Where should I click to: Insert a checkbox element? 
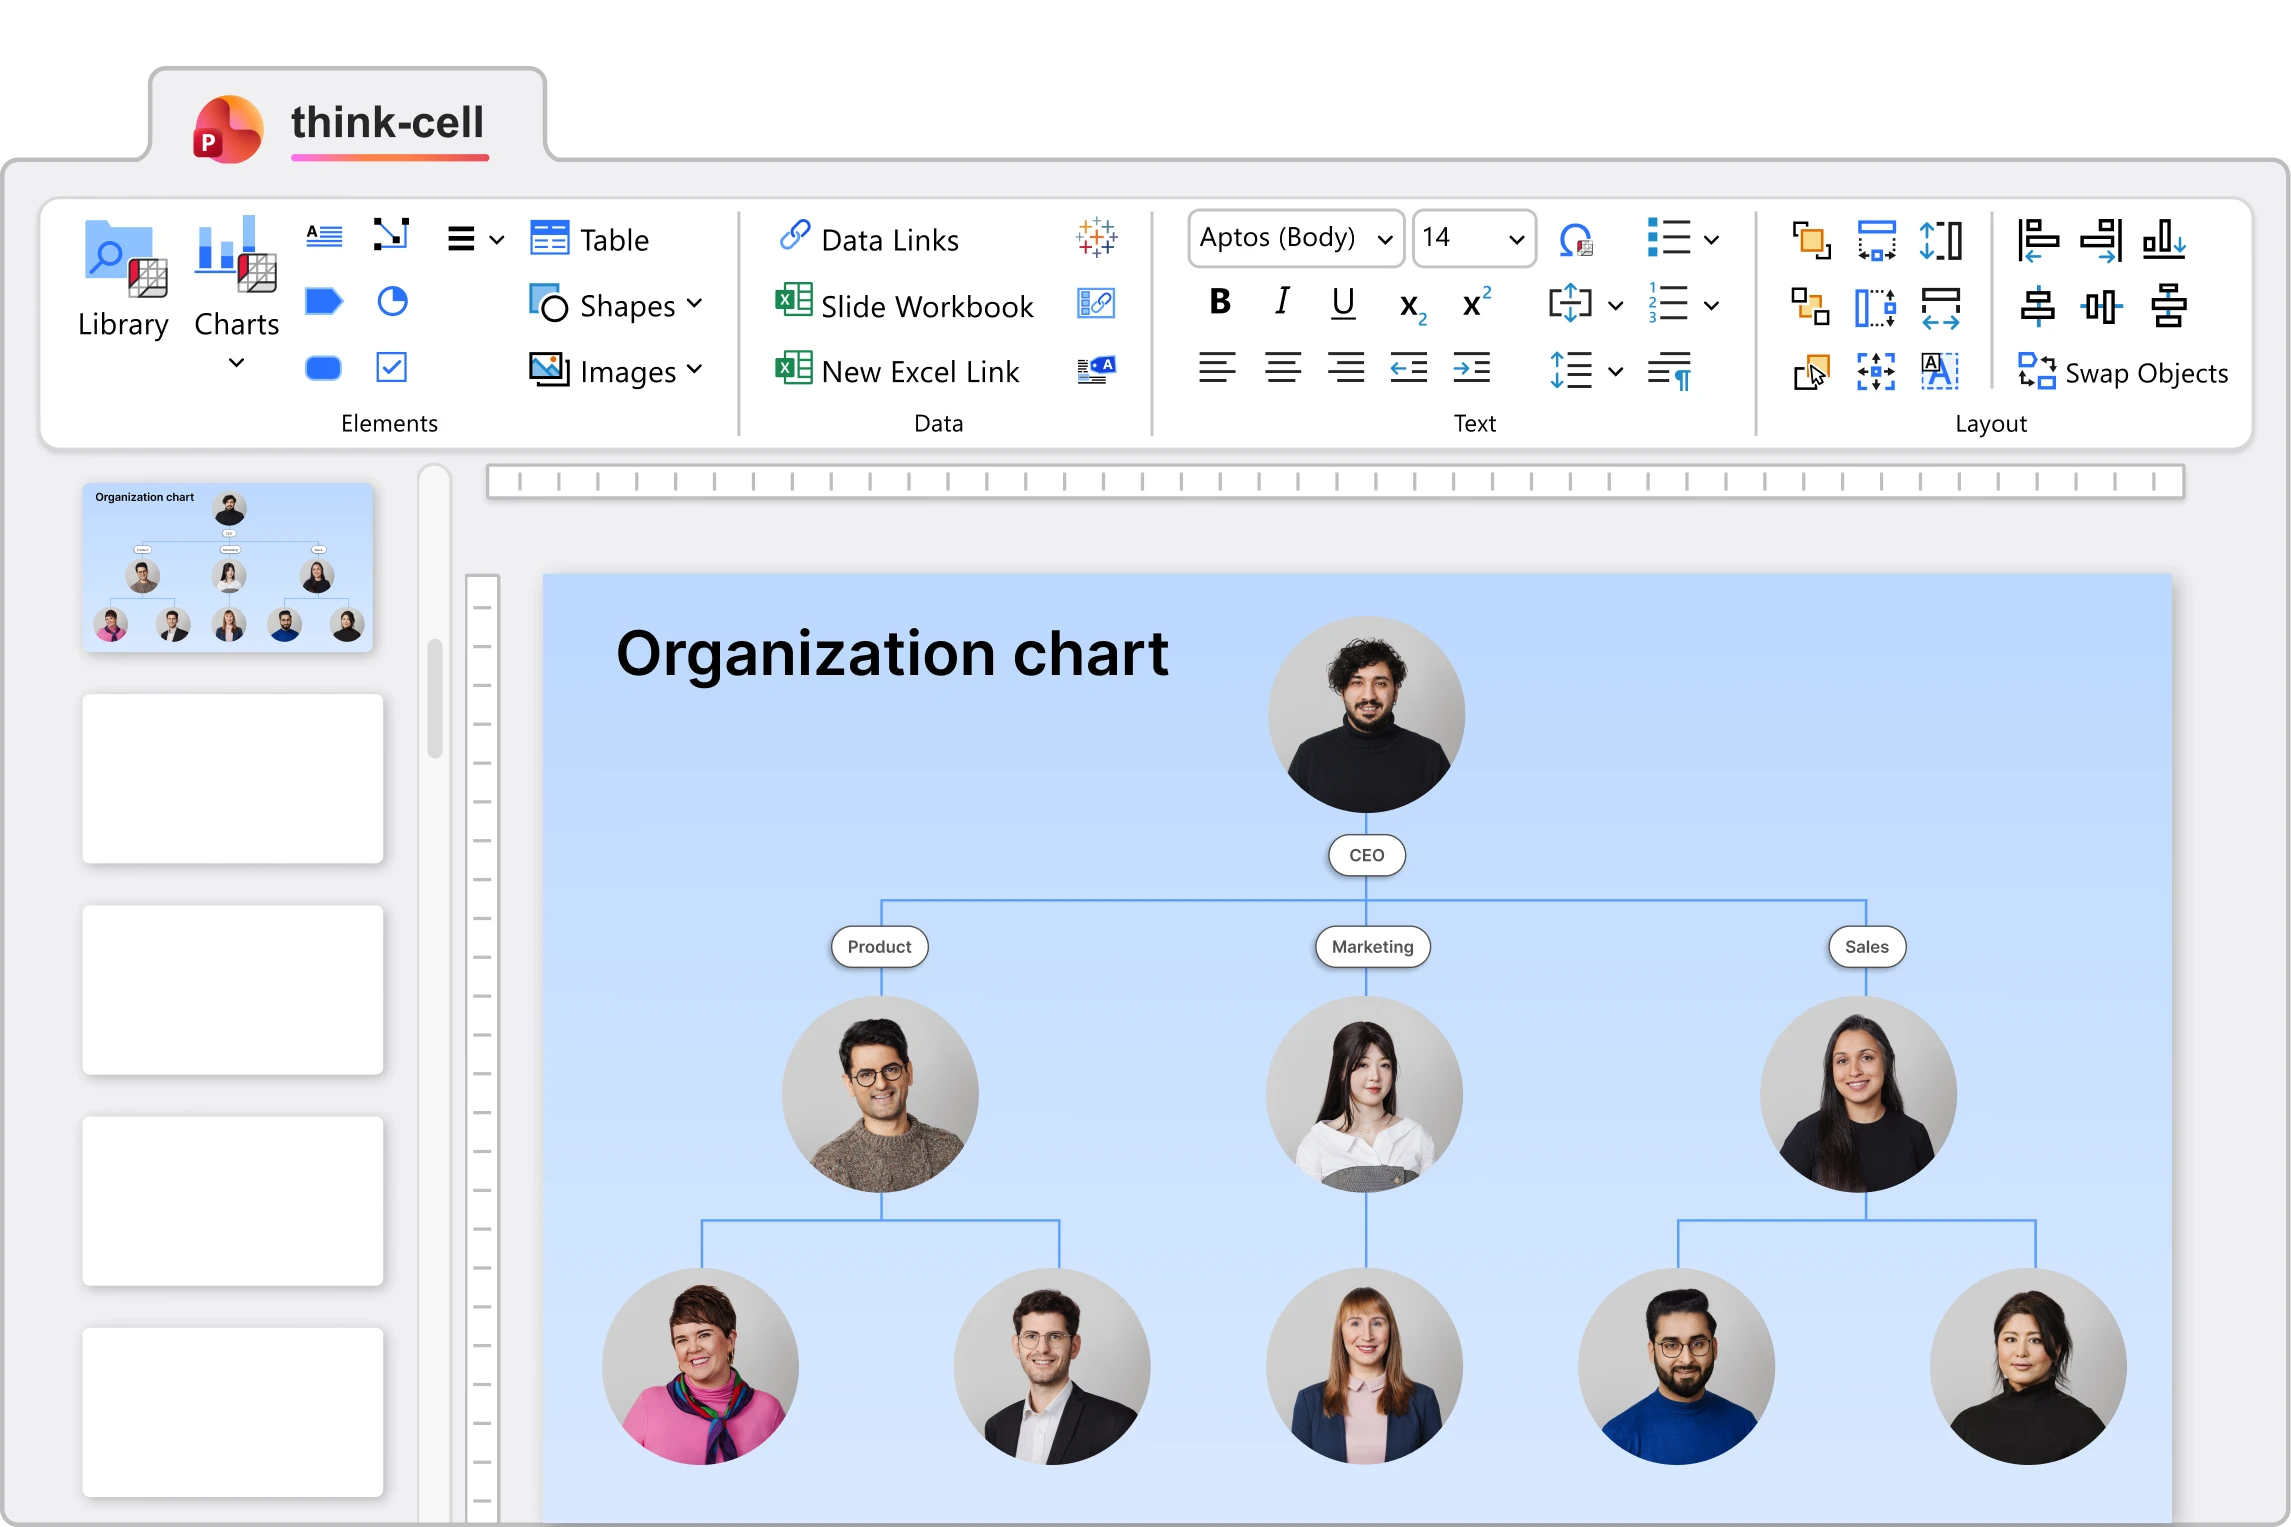(x=391, y=368)
